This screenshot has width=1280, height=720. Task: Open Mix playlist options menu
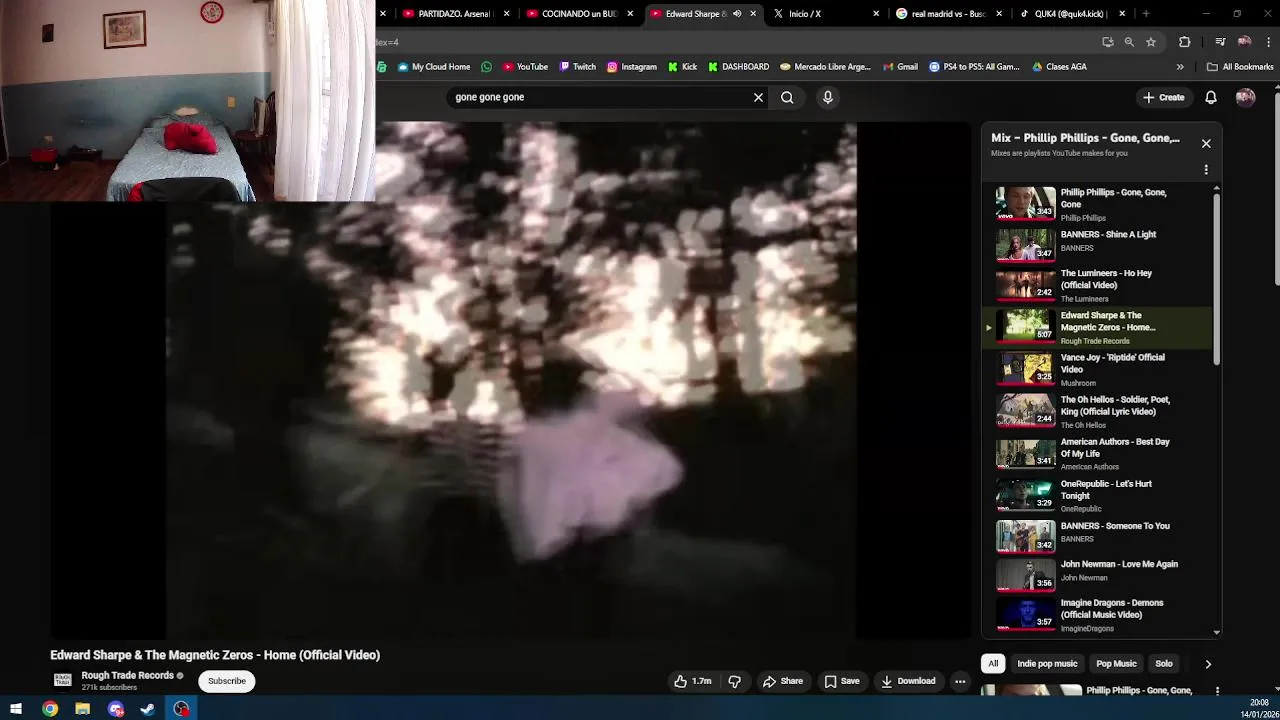[1206, 169]
